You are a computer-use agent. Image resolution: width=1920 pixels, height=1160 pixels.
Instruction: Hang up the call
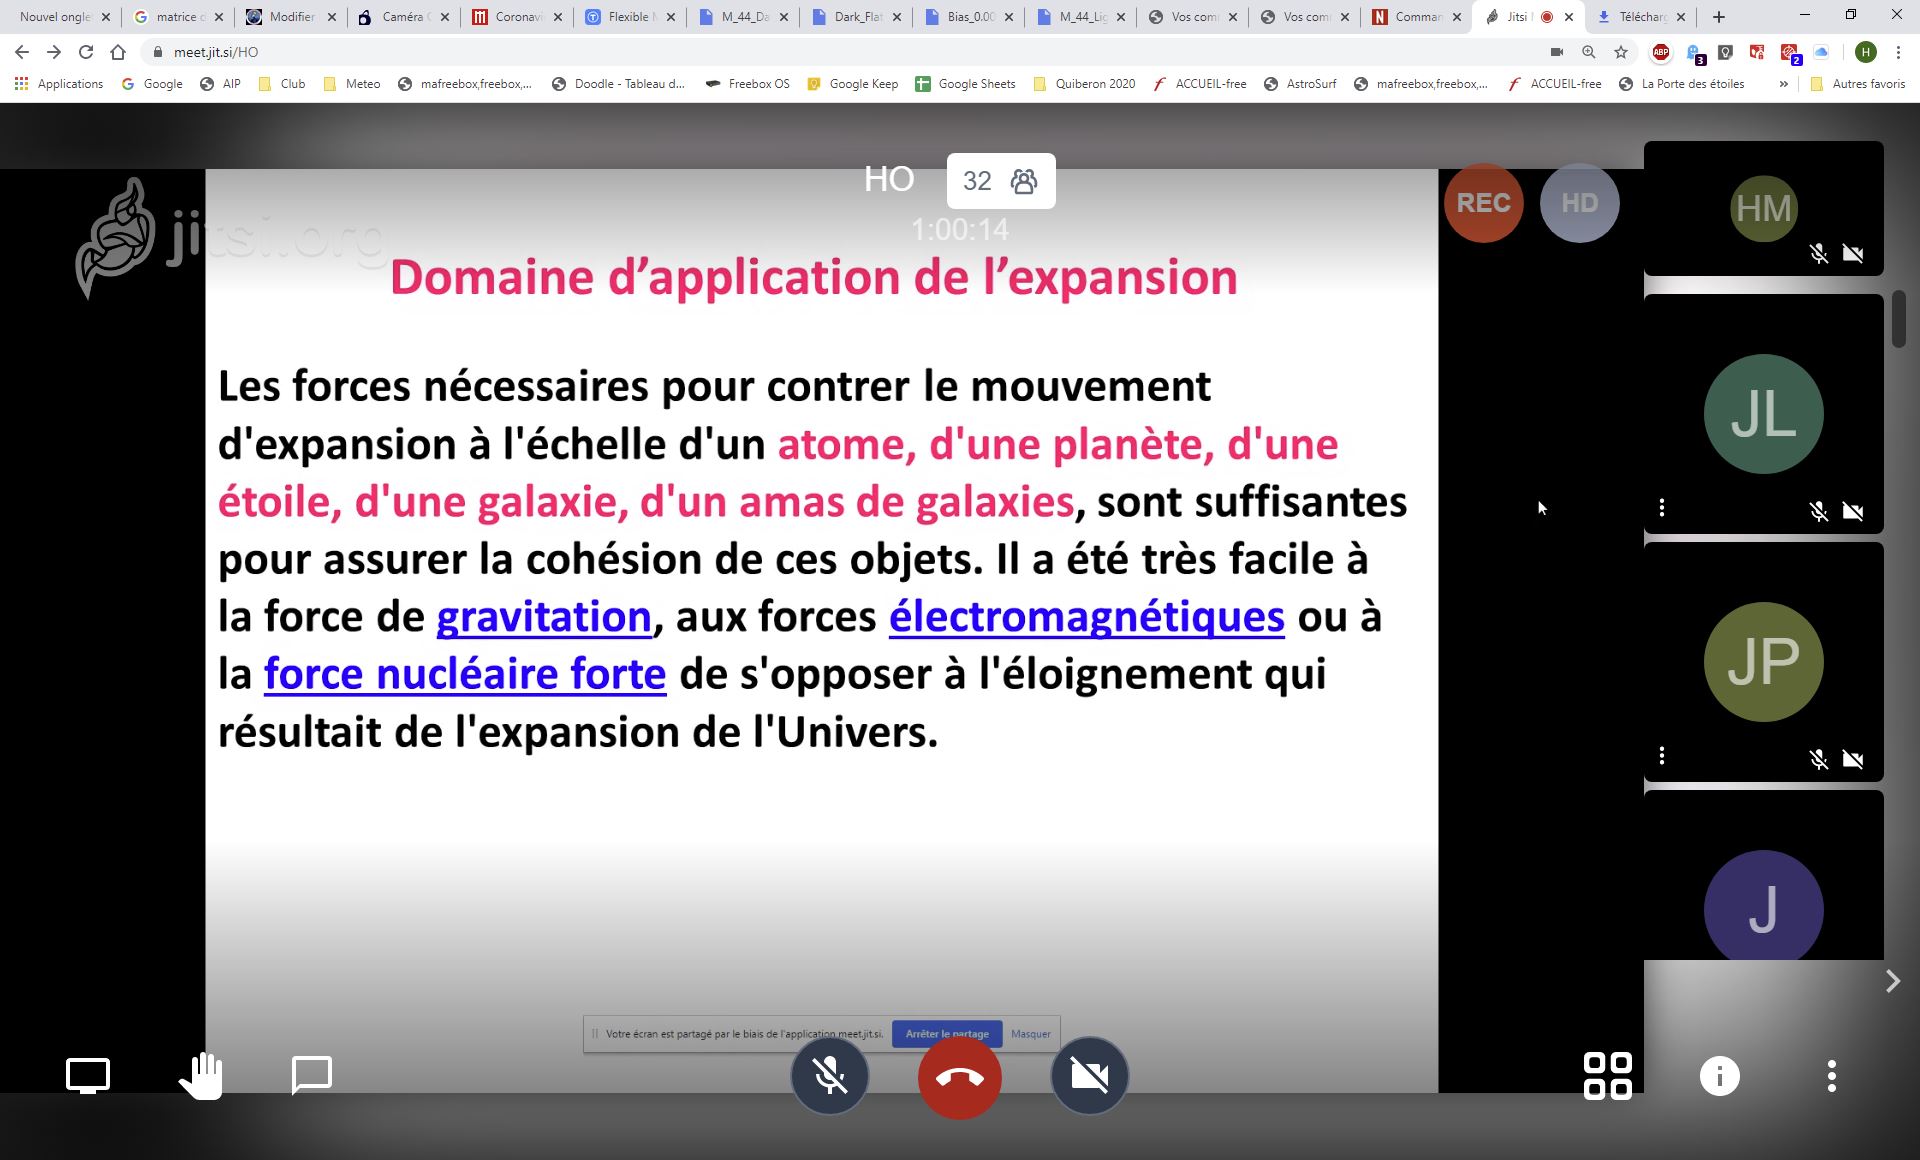point(960,1077)
